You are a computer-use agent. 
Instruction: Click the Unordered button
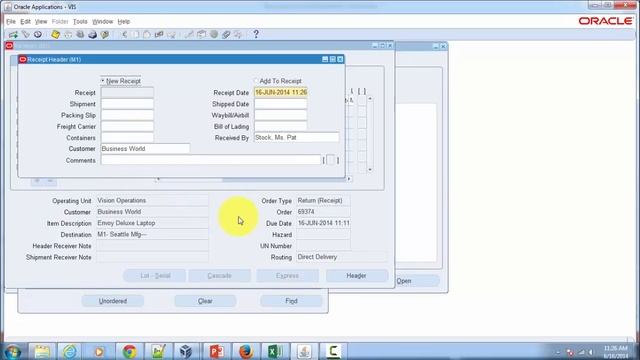click(x=113, y=301)
